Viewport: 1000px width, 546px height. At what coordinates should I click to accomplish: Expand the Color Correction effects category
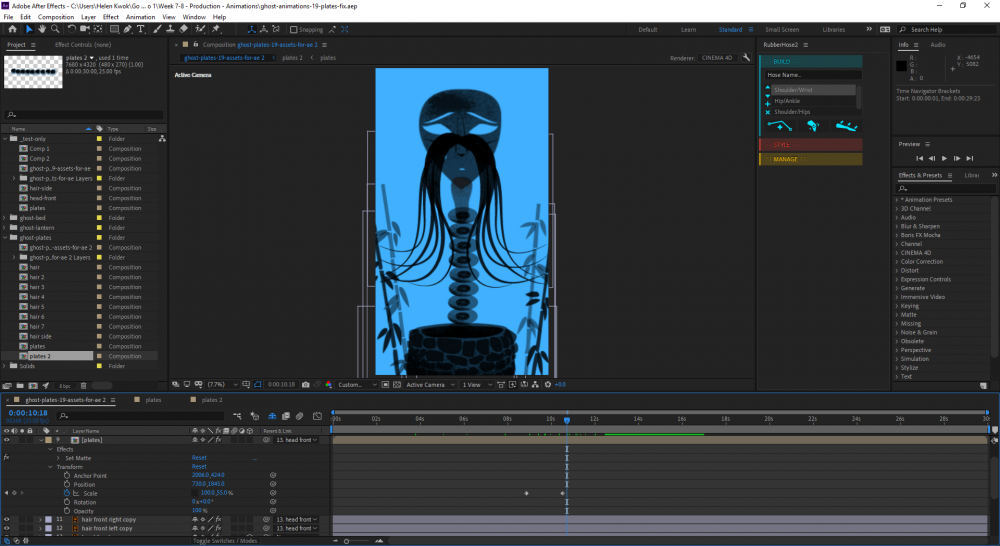pos(897,262)
